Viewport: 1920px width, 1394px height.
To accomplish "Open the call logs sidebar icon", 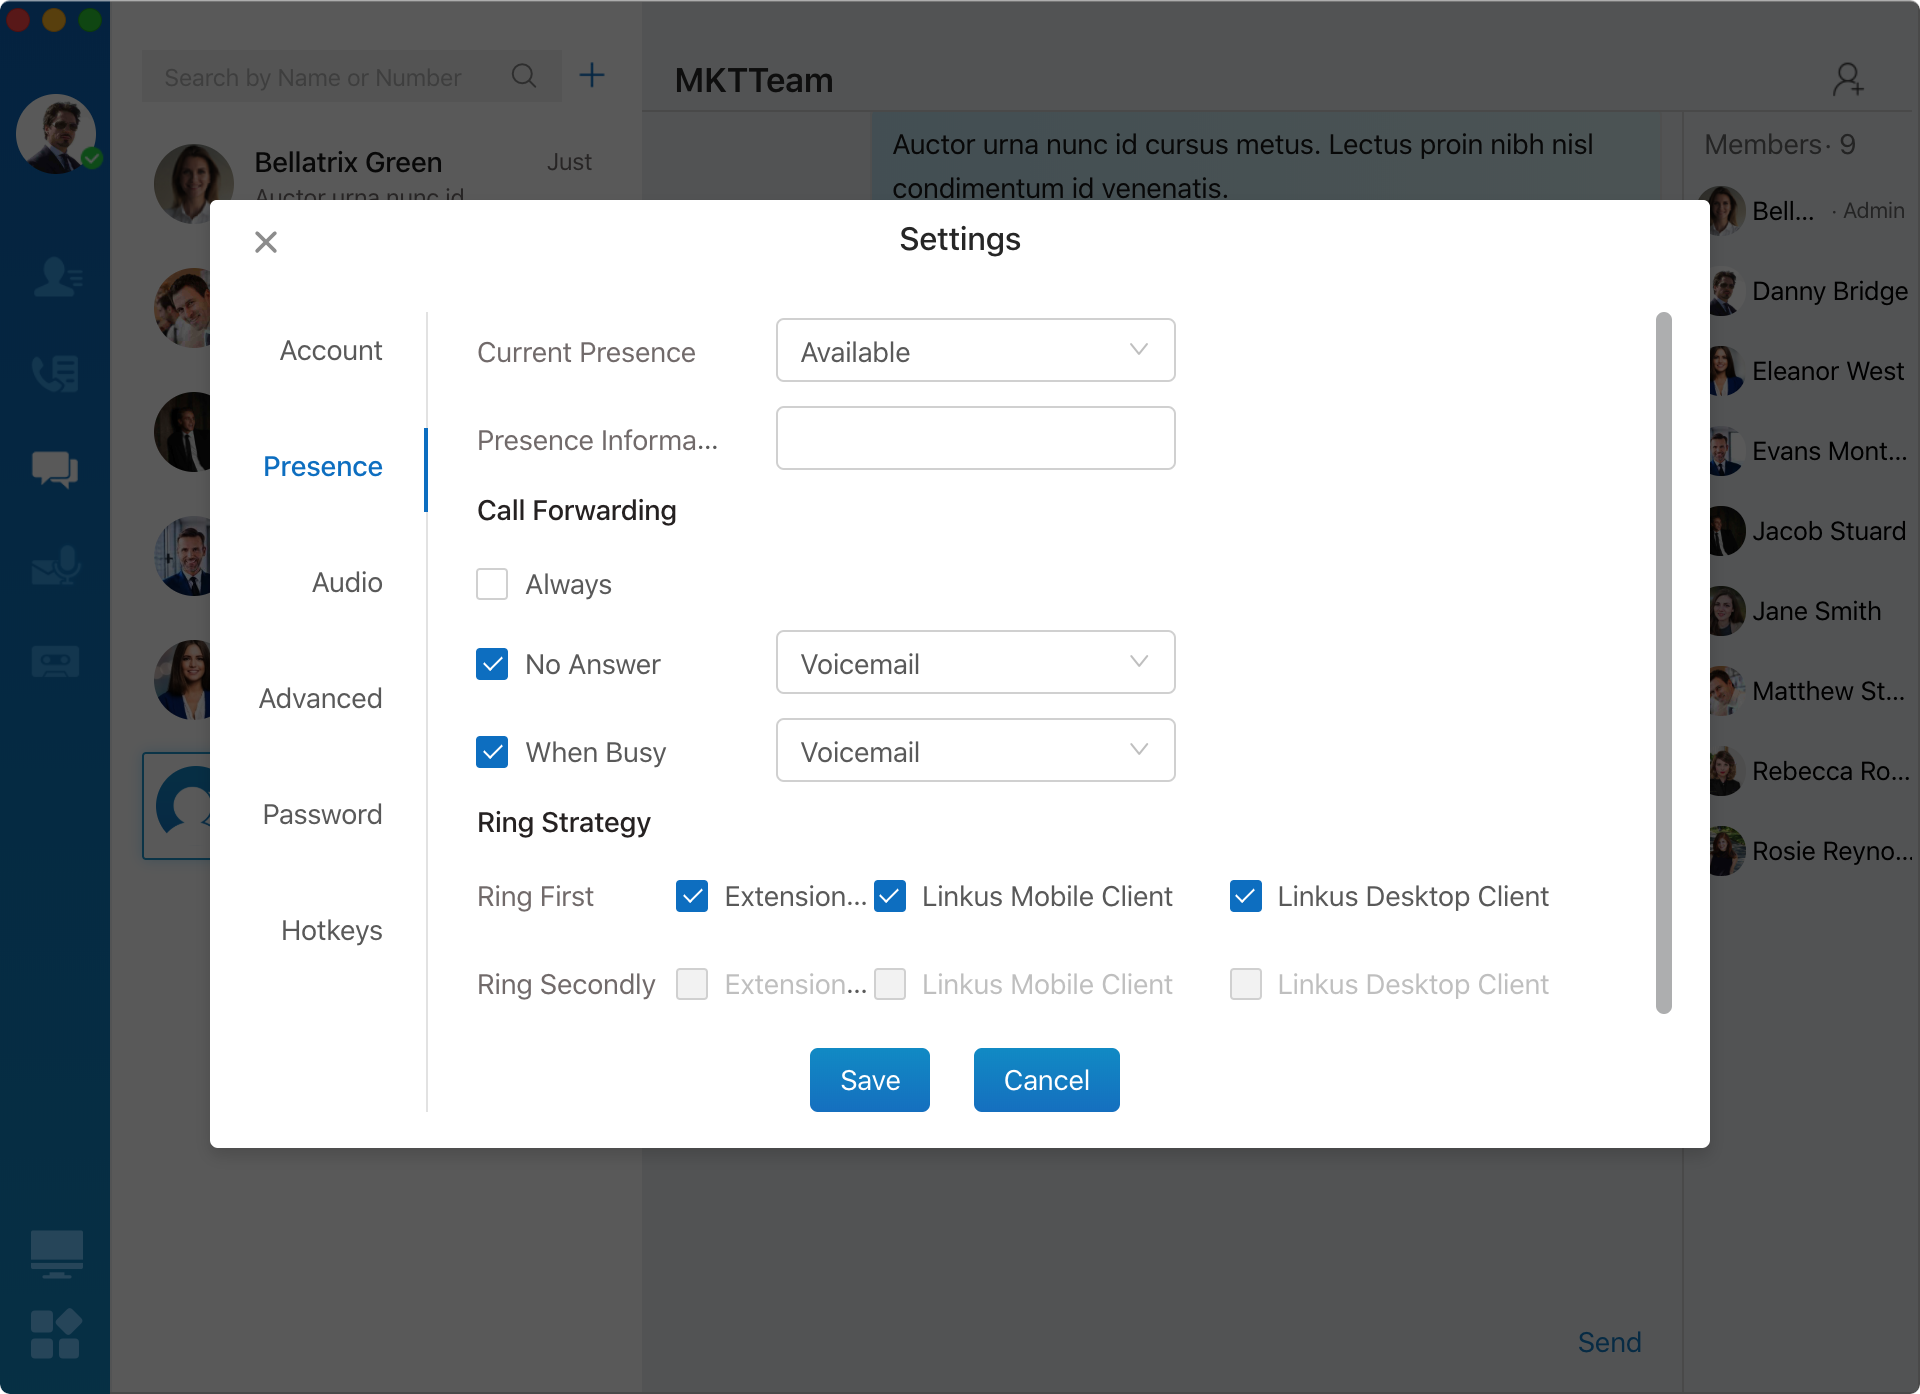I will [56, 373].
